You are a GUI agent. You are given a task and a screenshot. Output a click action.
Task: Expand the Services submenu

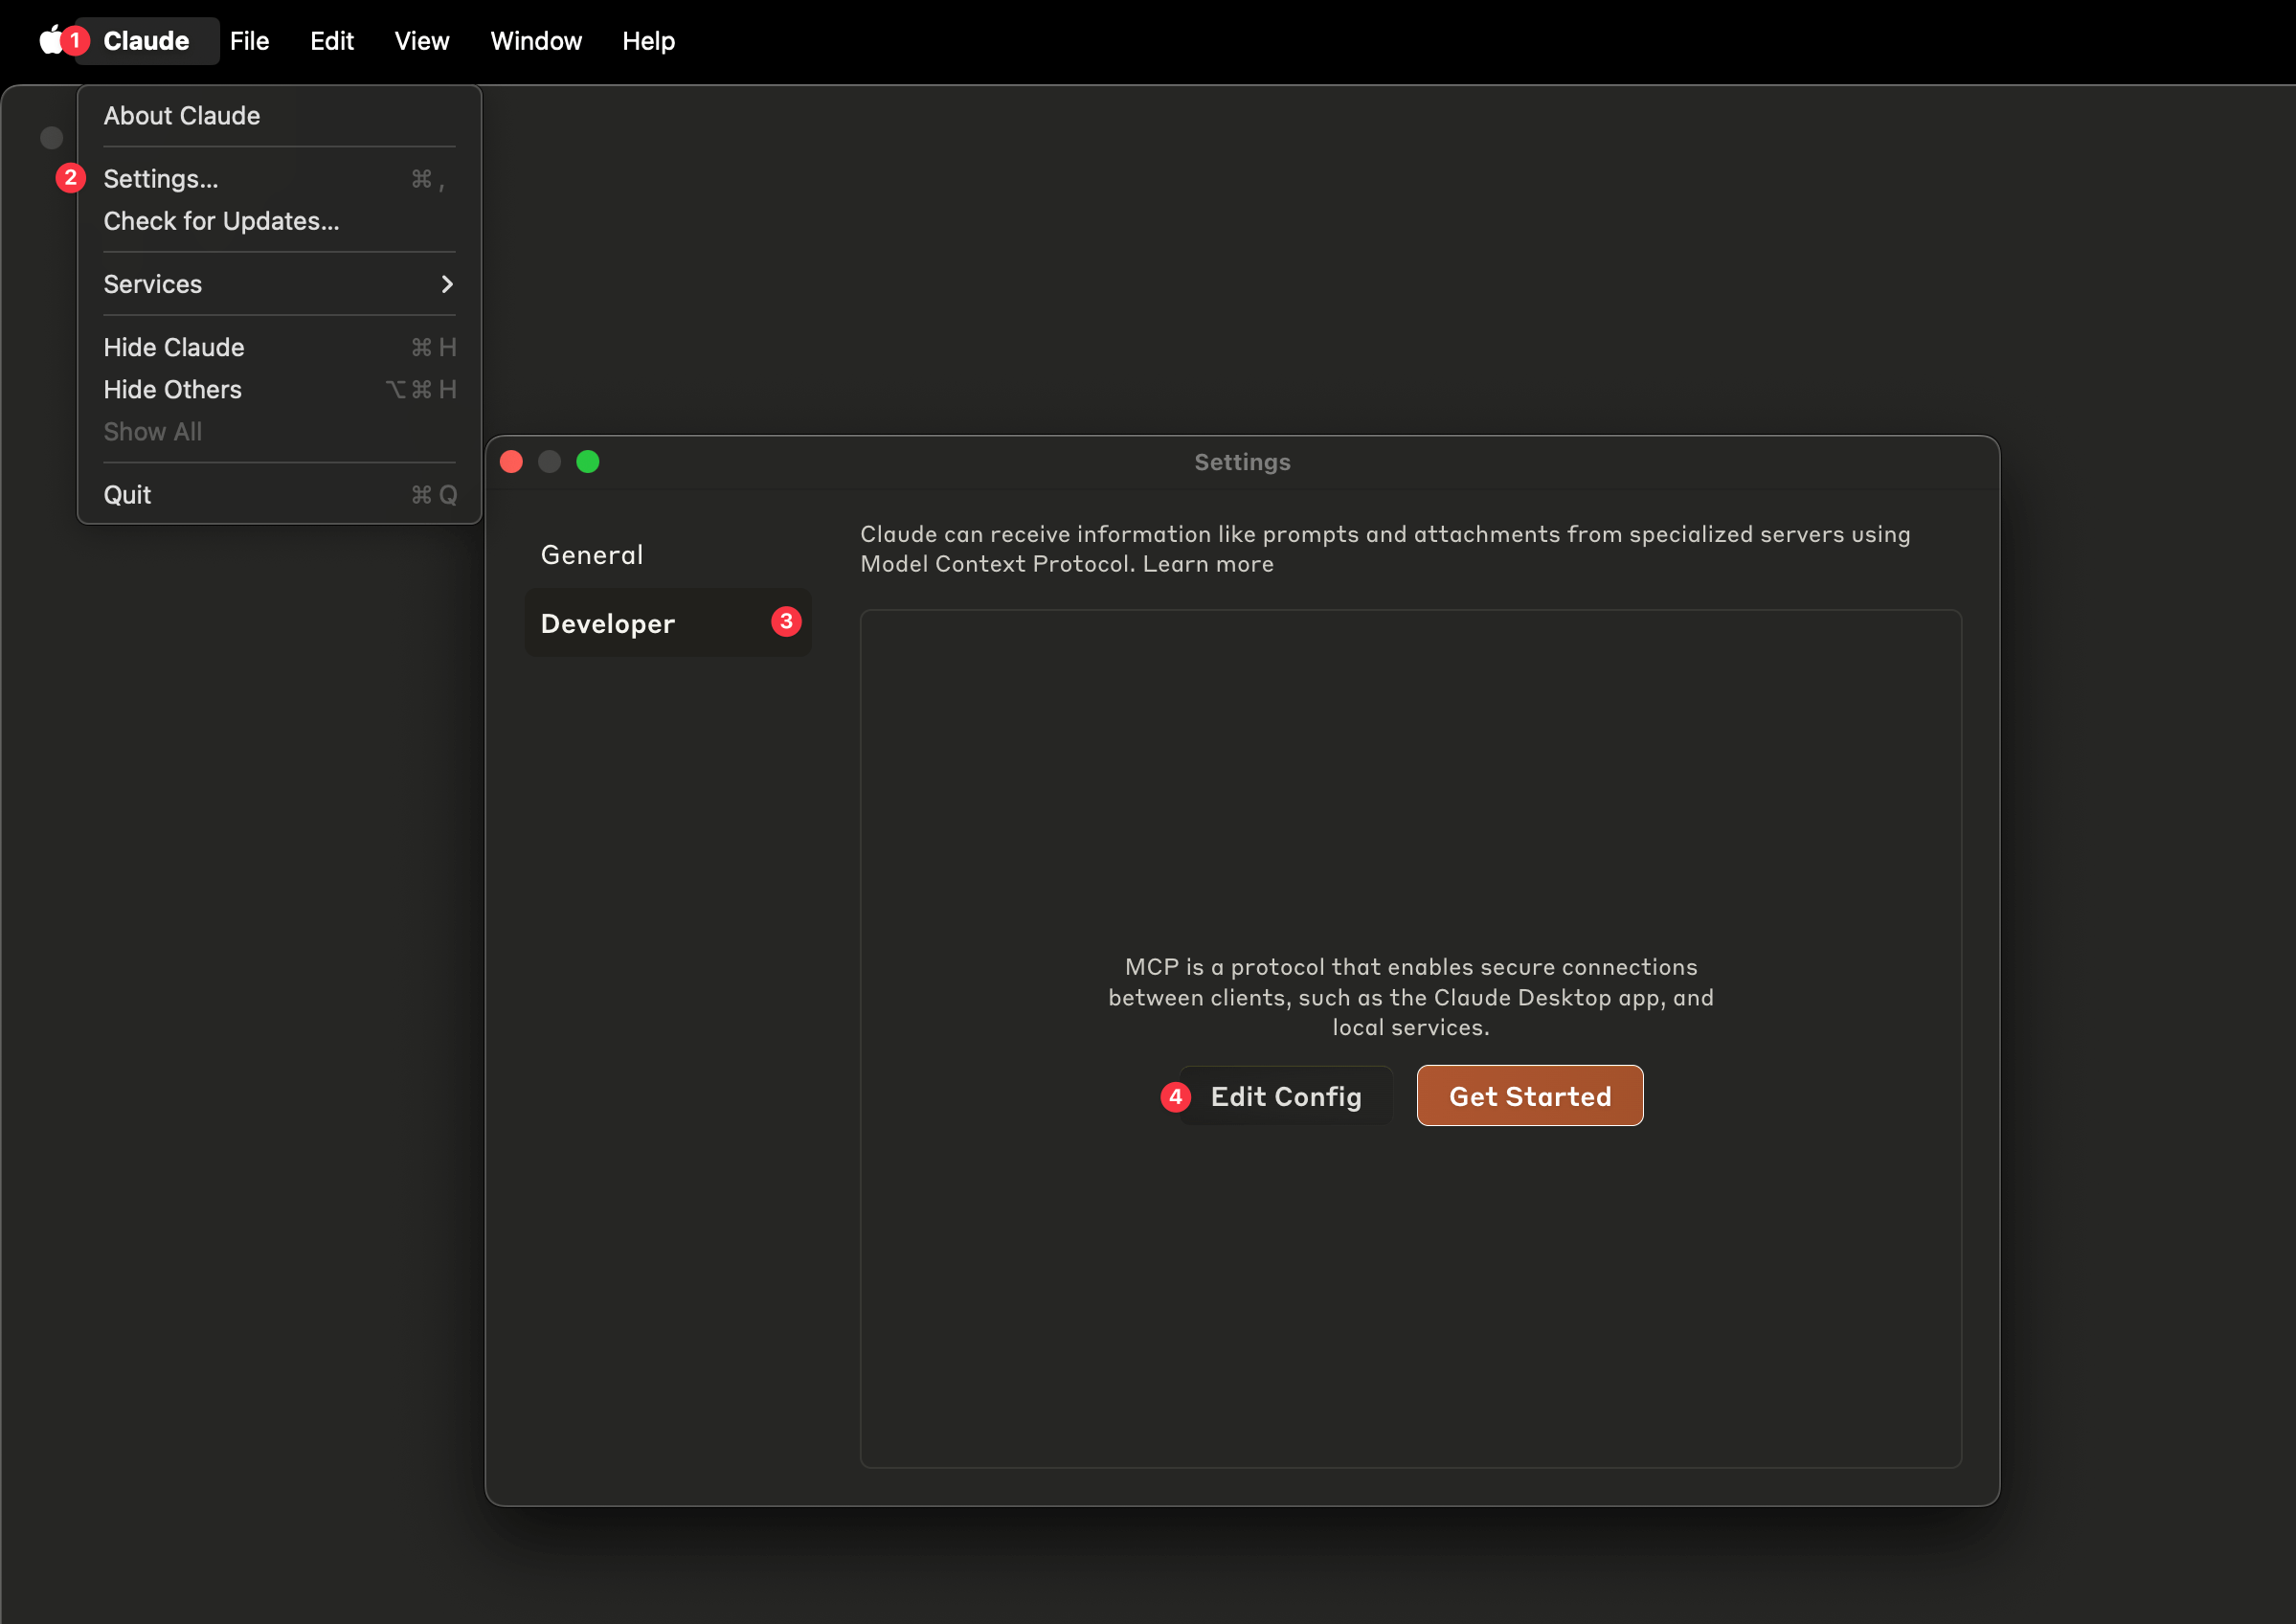(x=279, y=284)
